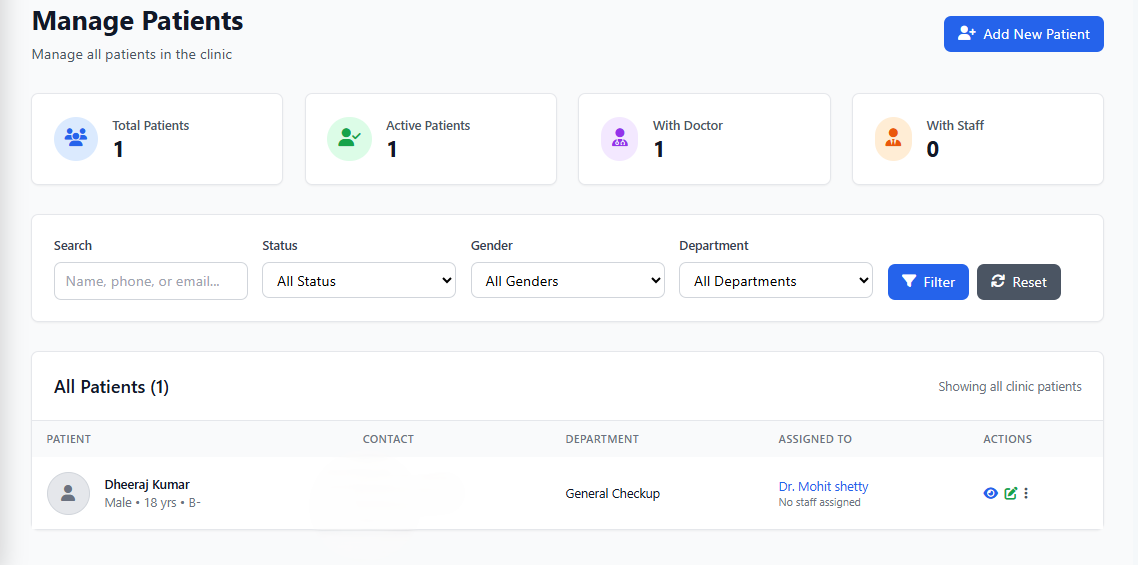Click Dheeraj Kumar's avatar placeholder
This screenshot has width=1138, height=565.
pyautogui.click(x=68, y=493)
